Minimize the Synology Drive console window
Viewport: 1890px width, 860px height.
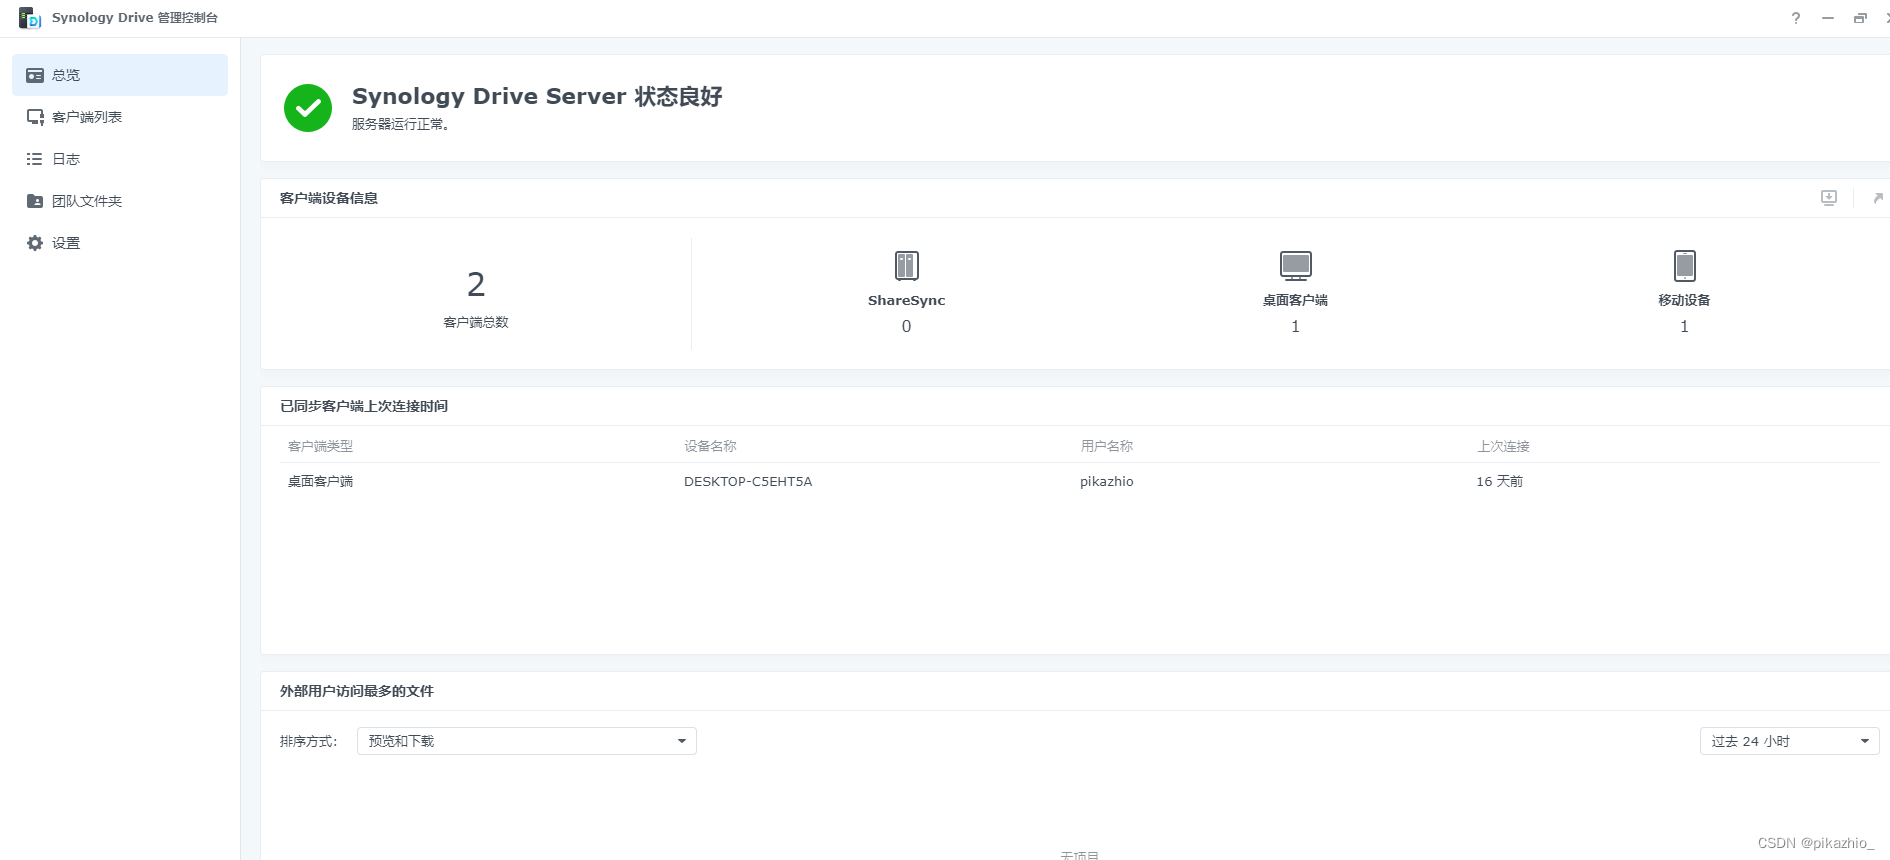click(x=1828, y=18)
